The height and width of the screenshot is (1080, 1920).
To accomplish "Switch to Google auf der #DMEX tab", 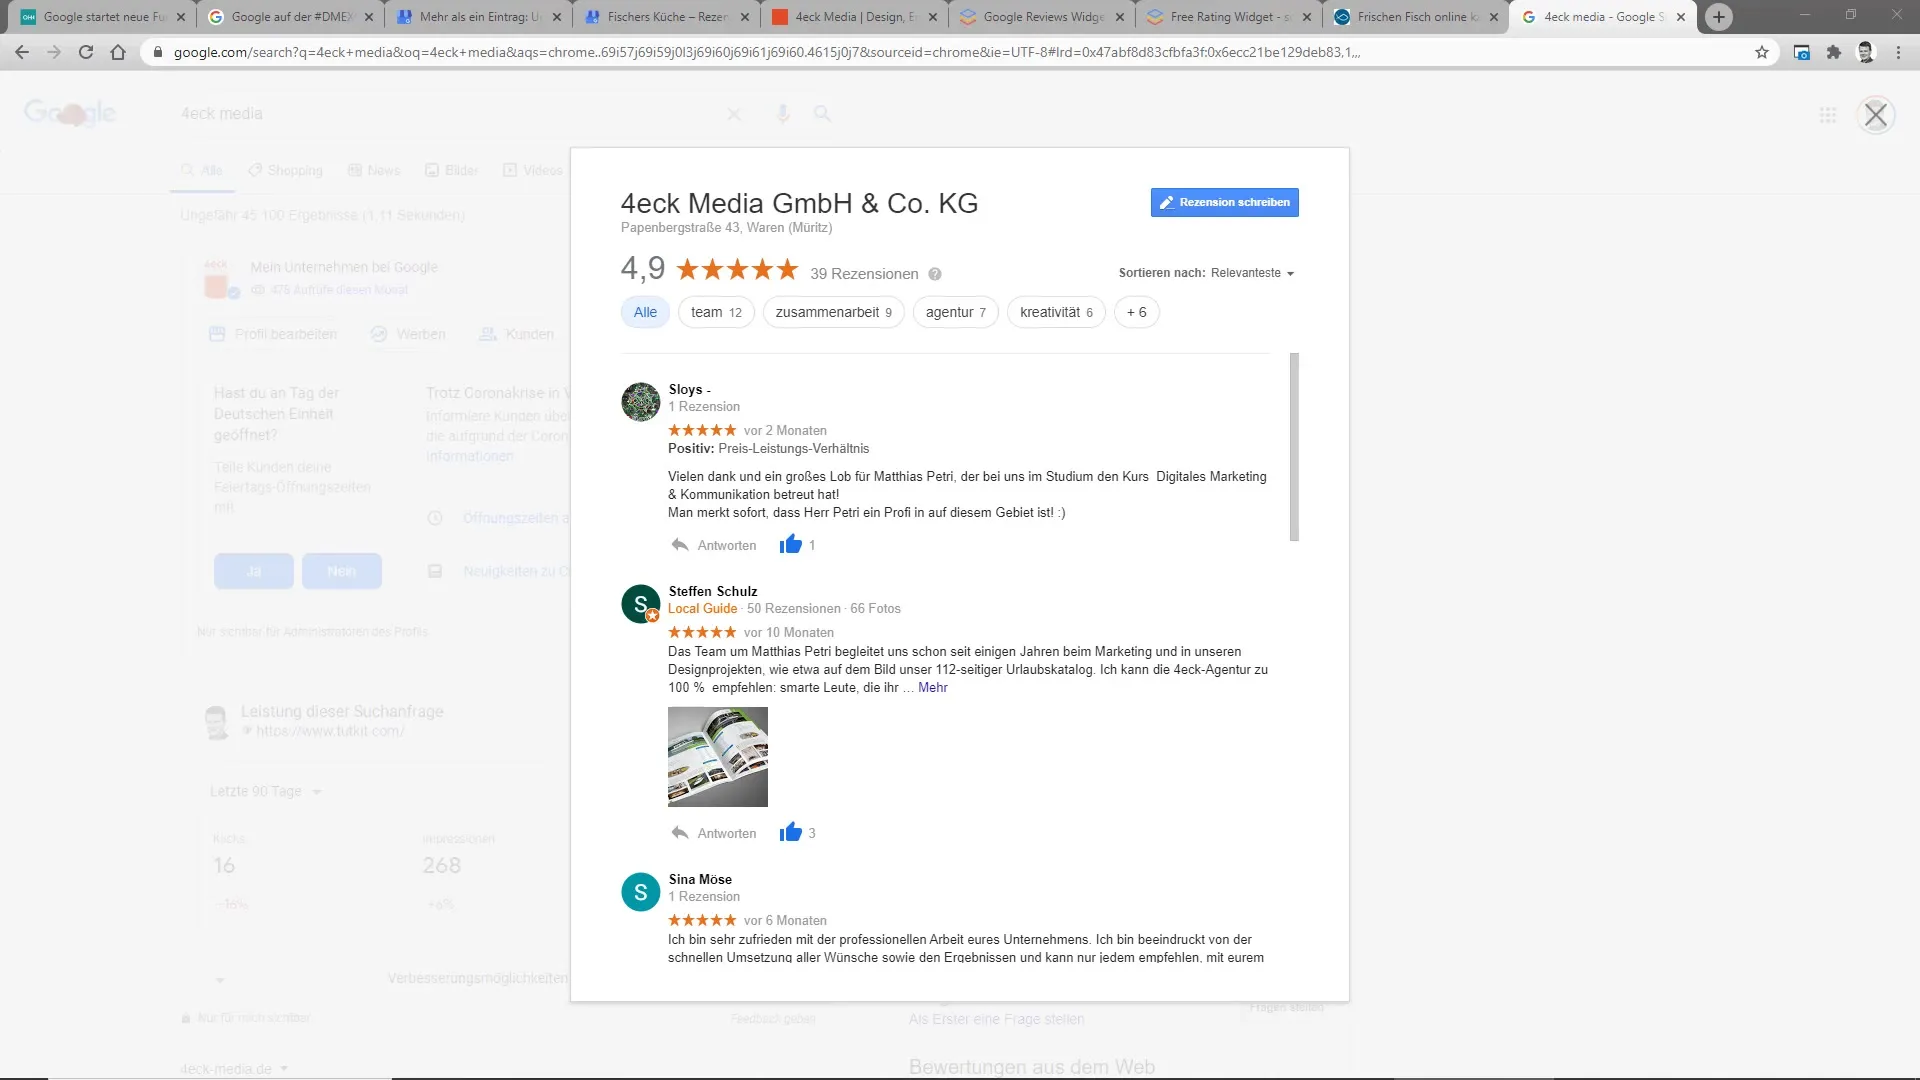I will 290,17.
